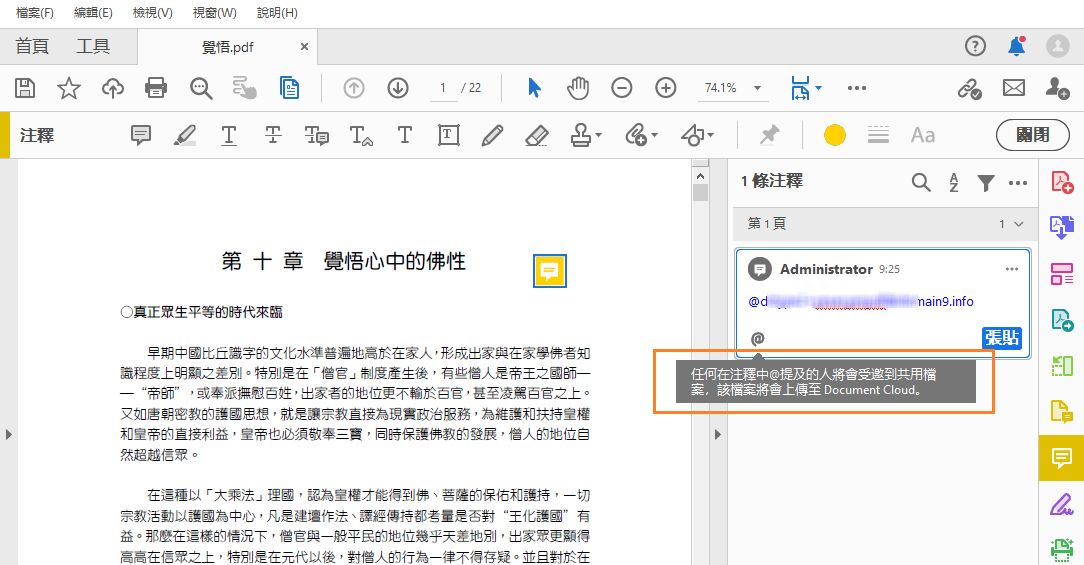1084x565 pixels.
Task: Show more toolbar tools ellipsis
Action: 857,88
